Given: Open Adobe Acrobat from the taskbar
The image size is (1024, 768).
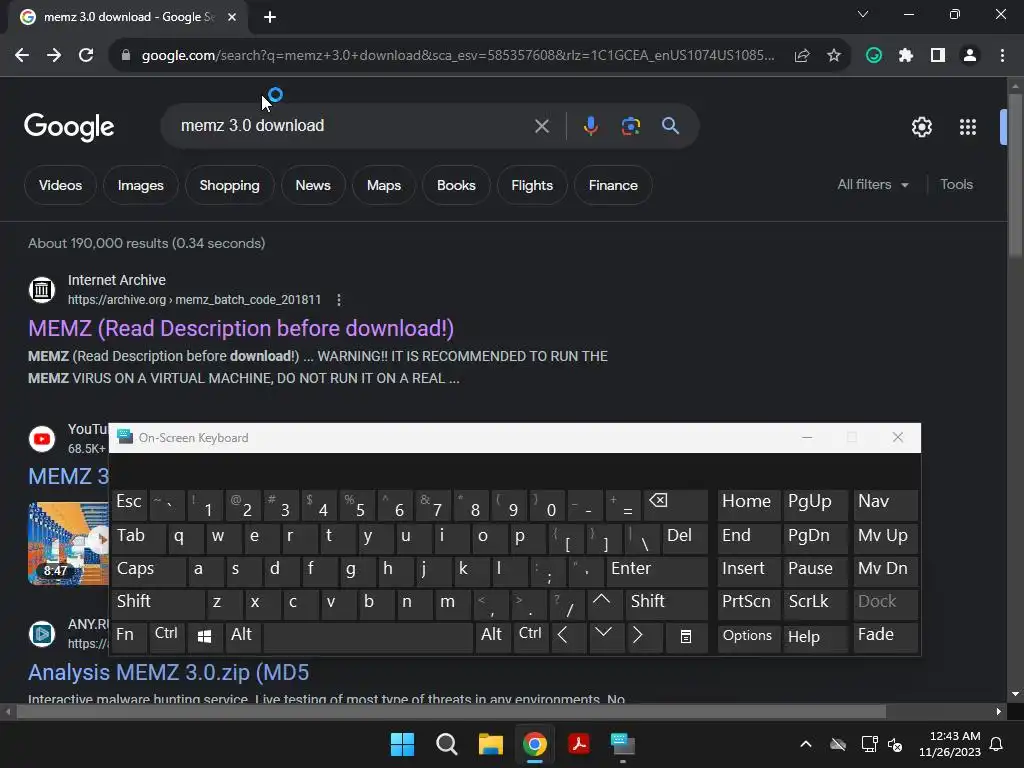Looking at the screenshot, I should tap(579, 744).
